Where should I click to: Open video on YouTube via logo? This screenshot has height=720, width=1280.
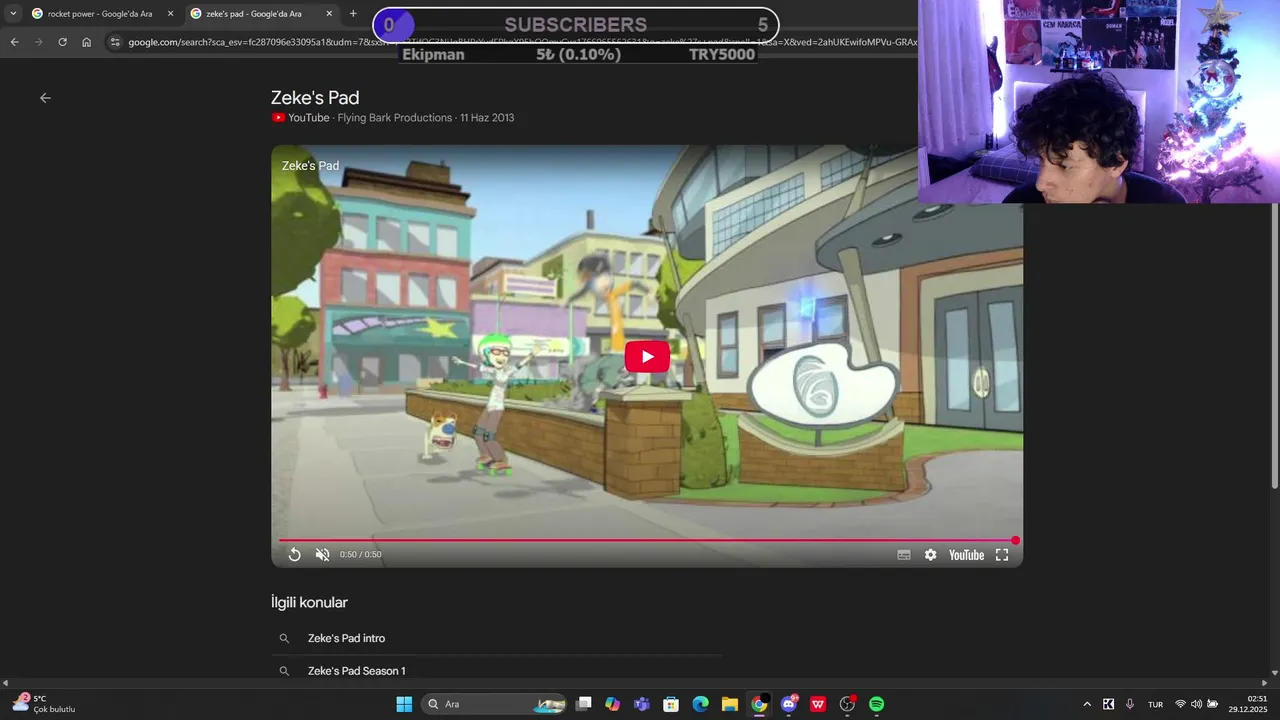[966, 555]
